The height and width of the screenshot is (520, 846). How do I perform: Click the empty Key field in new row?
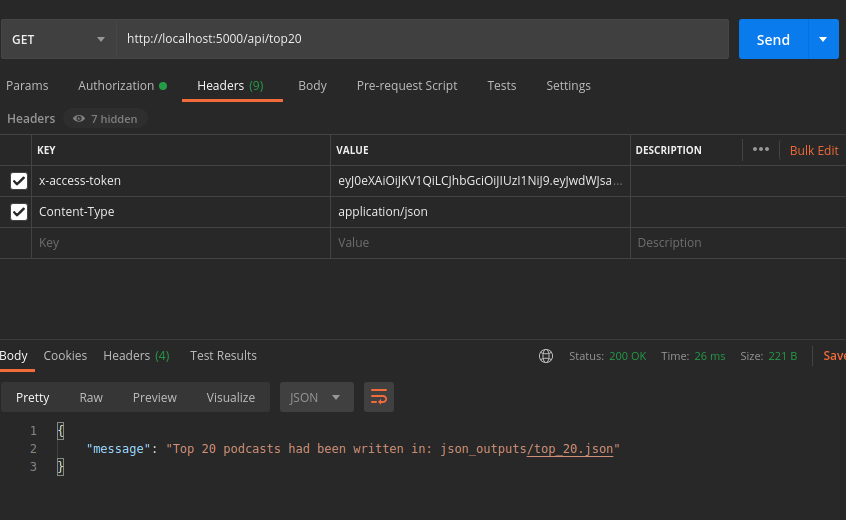pos(180,243)
